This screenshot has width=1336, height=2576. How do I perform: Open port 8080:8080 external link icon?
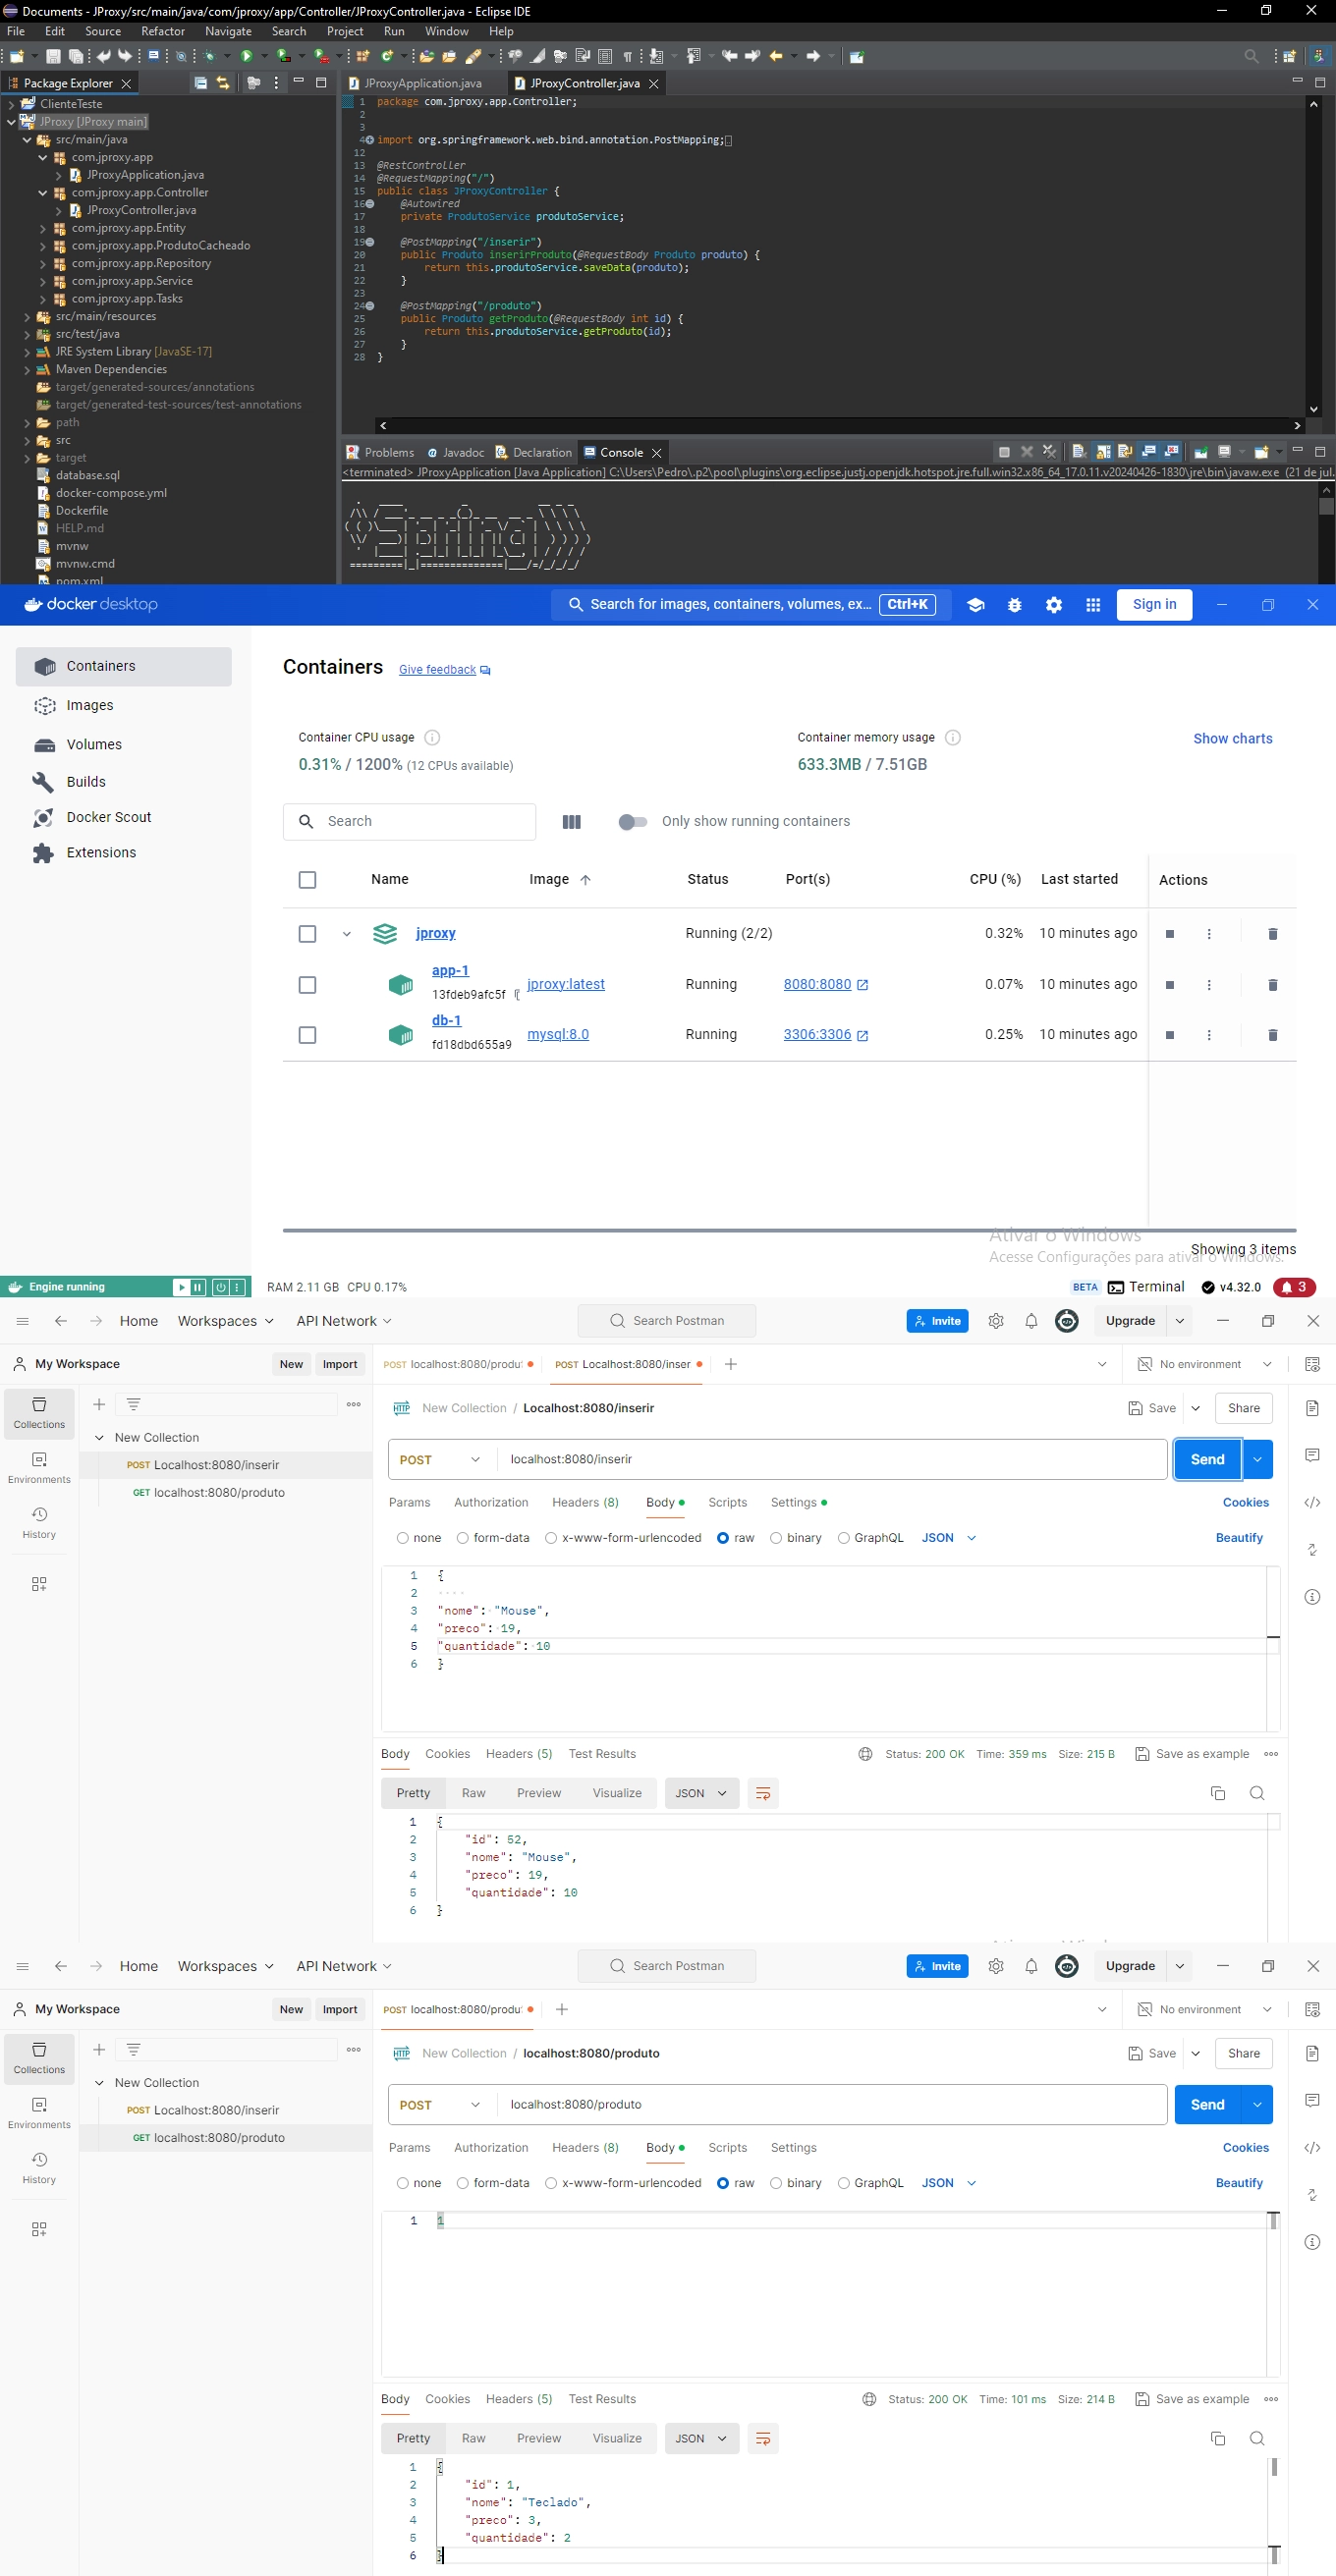[x=862, y=985]
